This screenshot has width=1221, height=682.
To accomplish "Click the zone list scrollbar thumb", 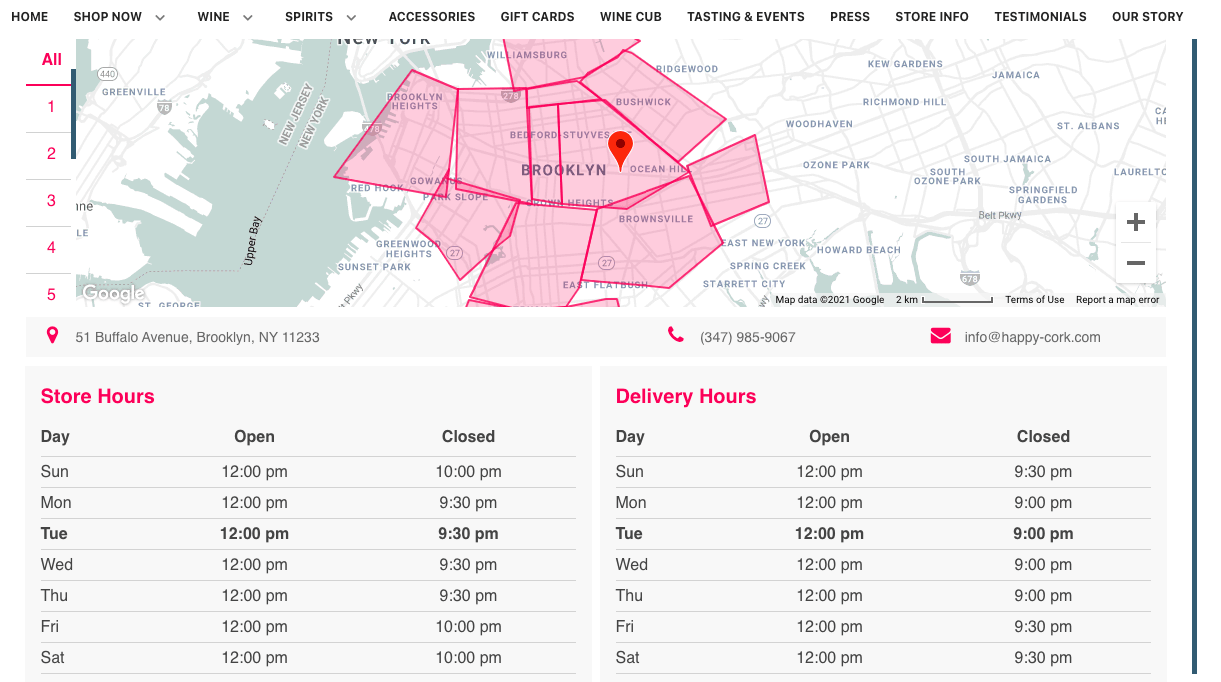I will (73, 114).
